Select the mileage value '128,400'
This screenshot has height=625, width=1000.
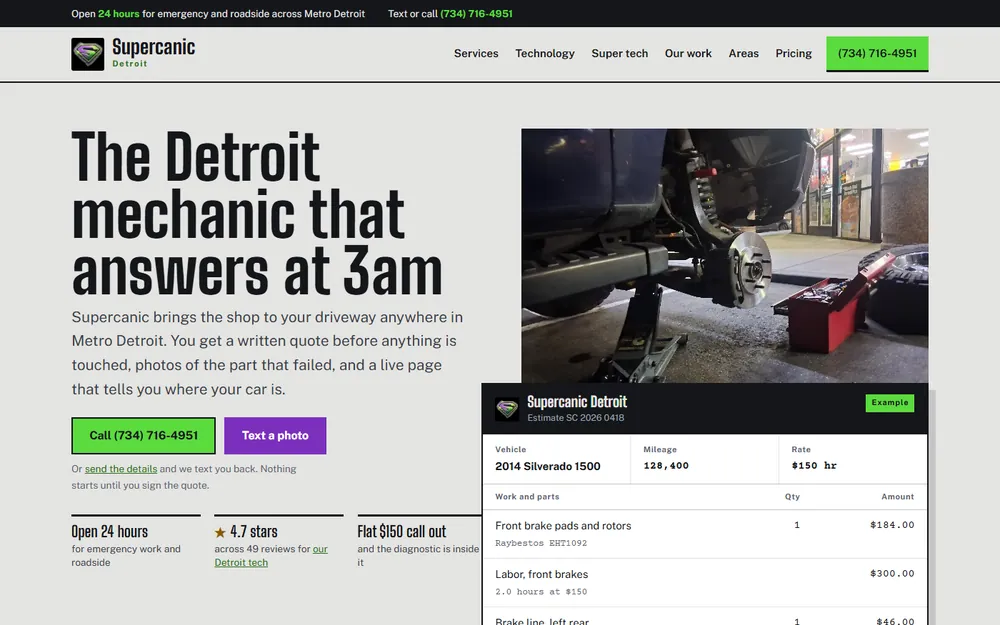tap(666, 466)
